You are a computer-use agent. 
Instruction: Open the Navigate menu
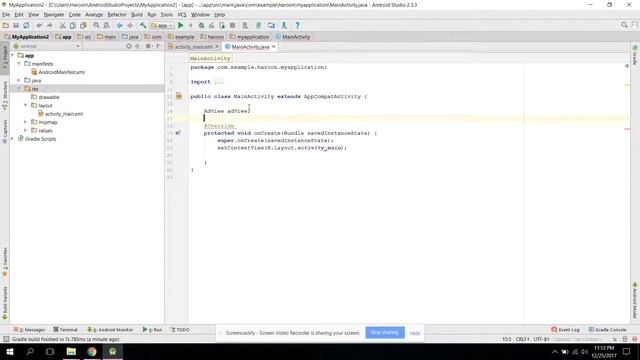click(x=54, y=15)
